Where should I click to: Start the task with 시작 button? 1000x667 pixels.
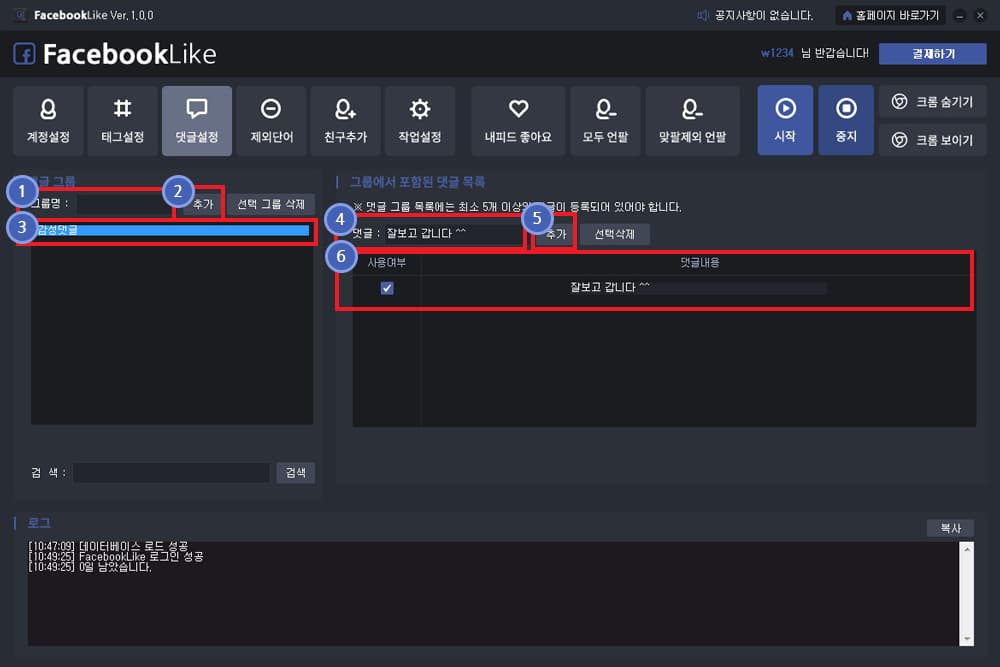(785, 120)
